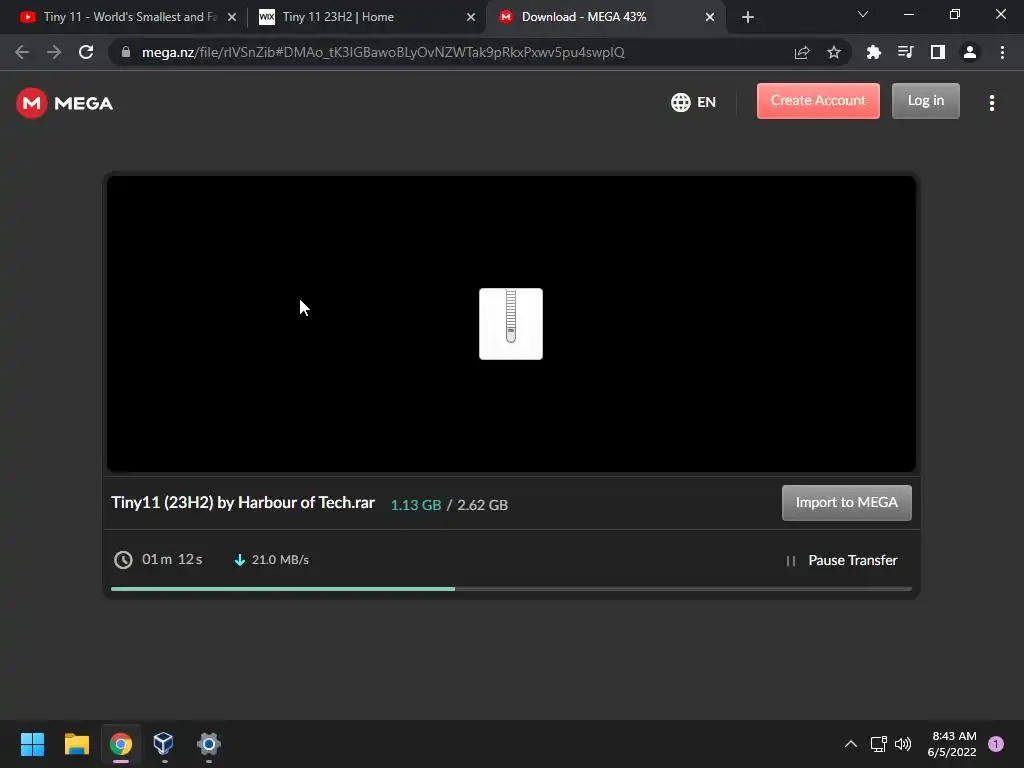The image size is (1024, 768).
Task: Close the Tiny 11 YouTube tab
Action: [x=231, y=17]
